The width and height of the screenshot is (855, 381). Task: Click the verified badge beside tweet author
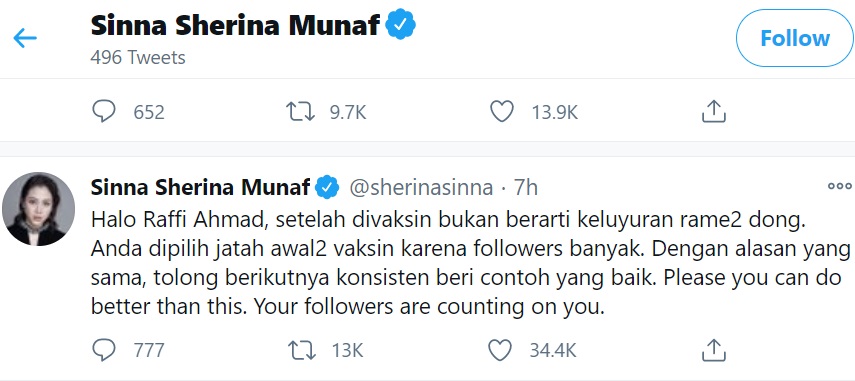click(327, 188)
